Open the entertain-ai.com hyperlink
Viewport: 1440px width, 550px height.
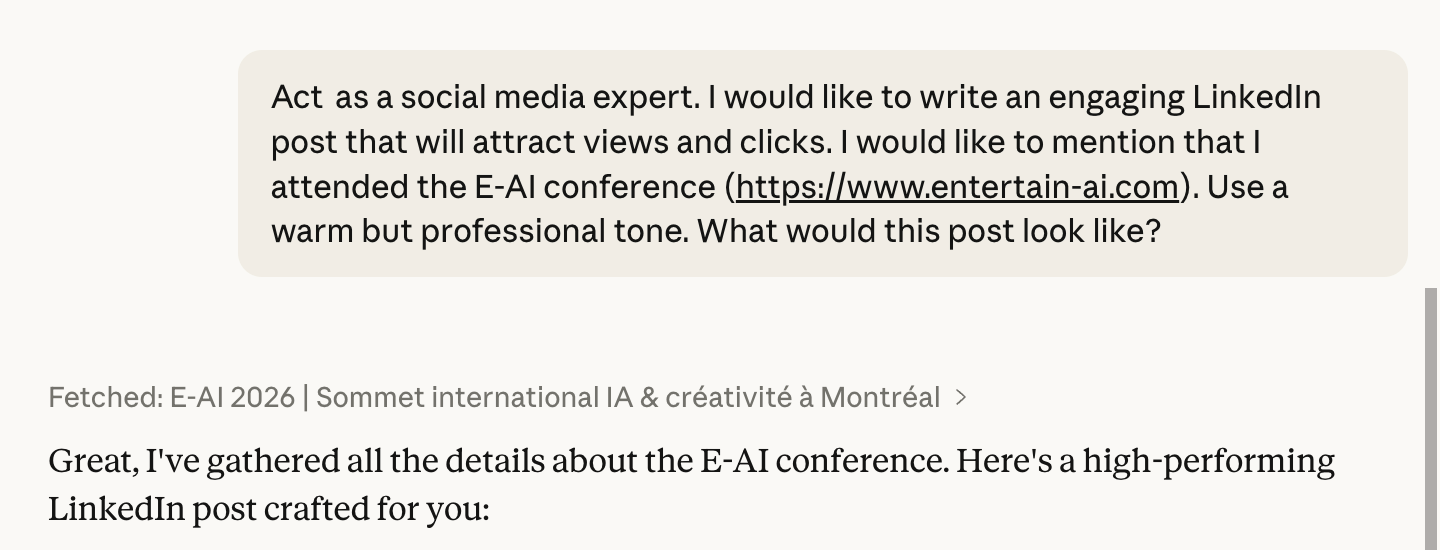coord(958,187)
